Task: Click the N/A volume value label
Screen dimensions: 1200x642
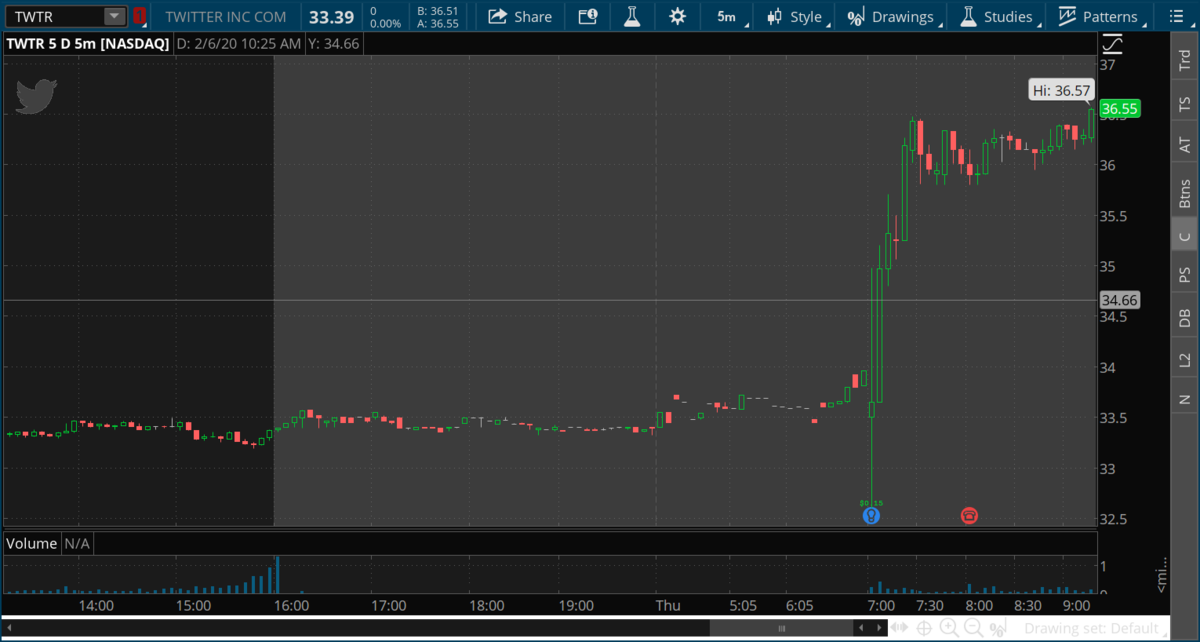Action: (78, 544)
